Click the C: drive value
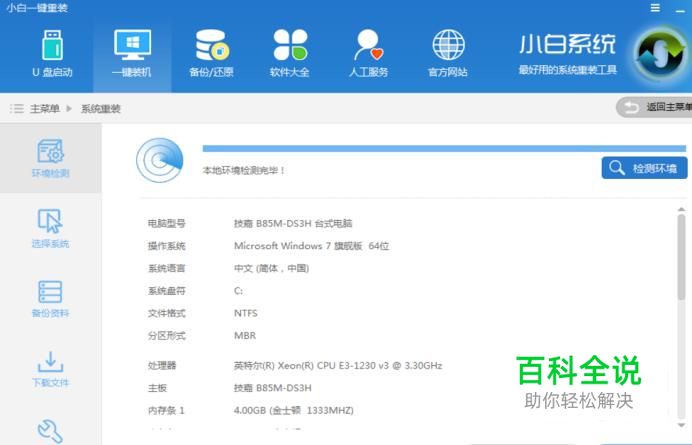Screen dimensions: 692x445 [238, 291]
